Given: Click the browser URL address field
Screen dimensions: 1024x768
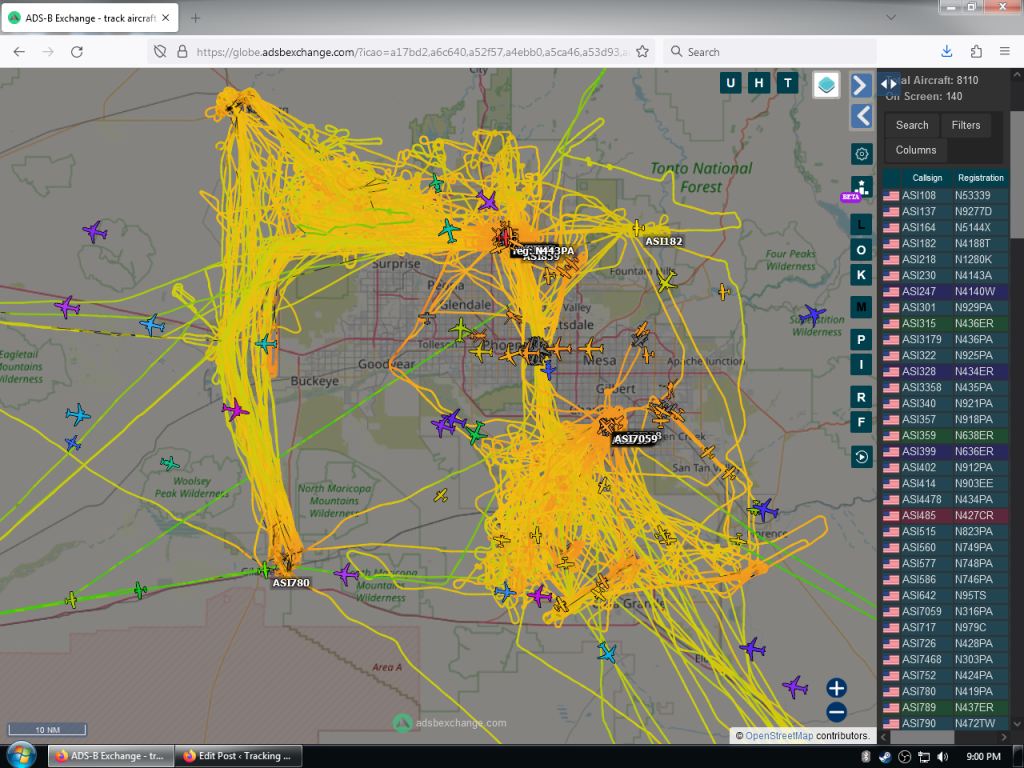Looking at the screenshot, I should (x=411, y=52).
